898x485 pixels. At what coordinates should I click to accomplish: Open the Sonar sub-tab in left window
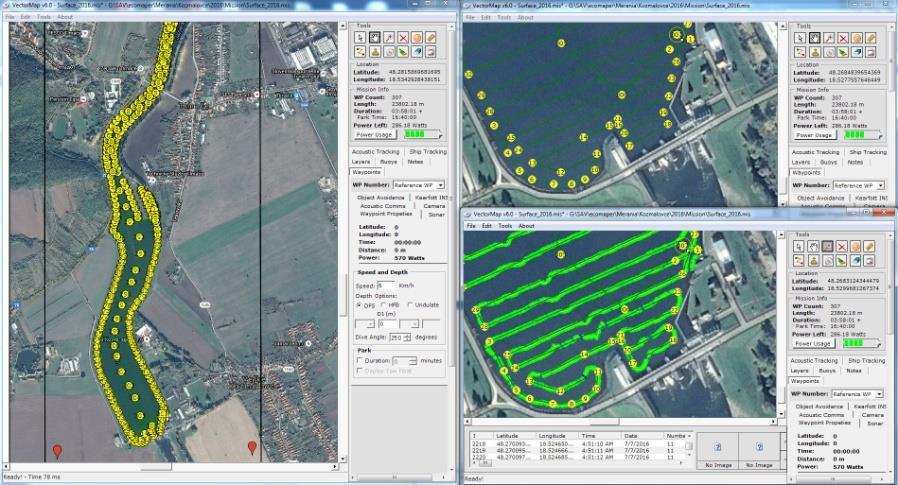tap(437, 214)
